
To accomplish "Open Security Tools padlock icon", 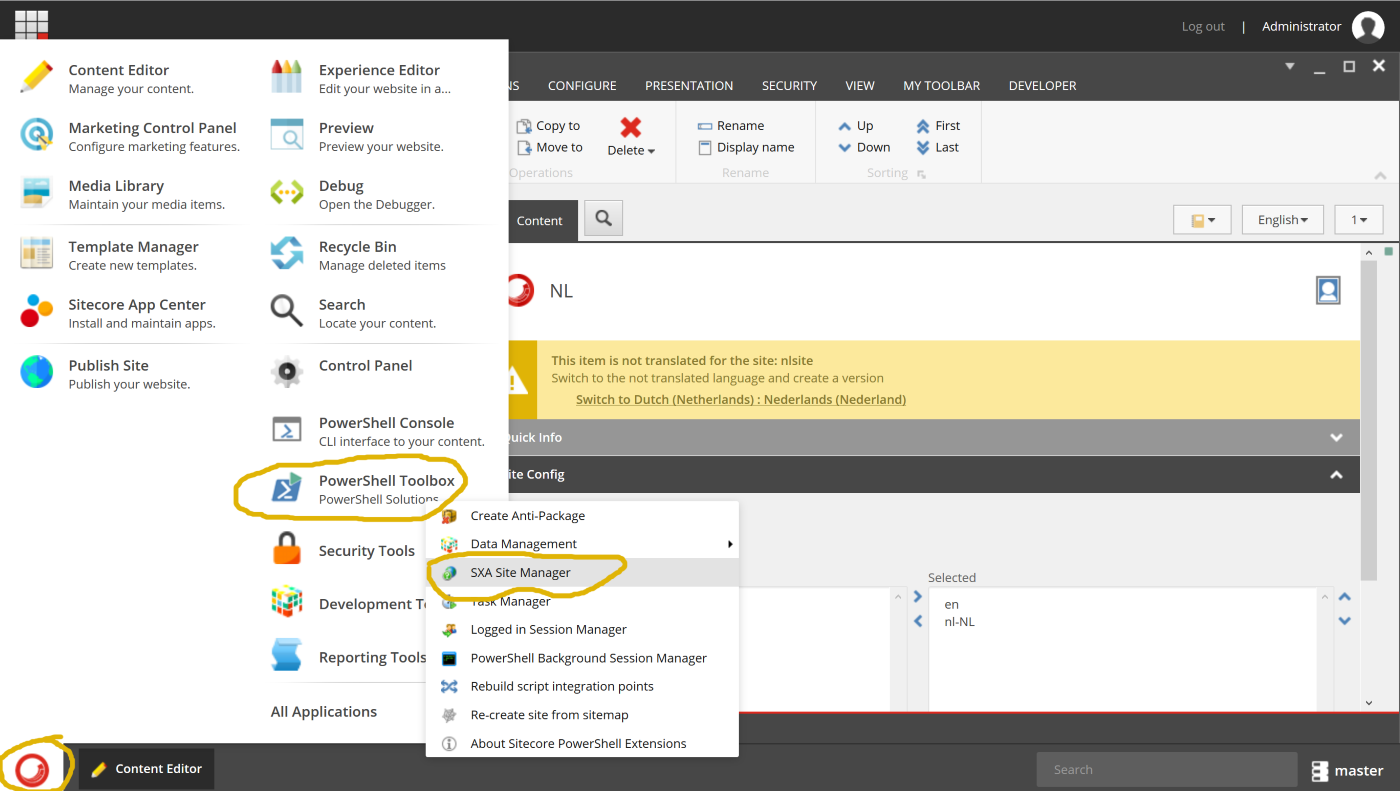I will click(x=287, y=549).
